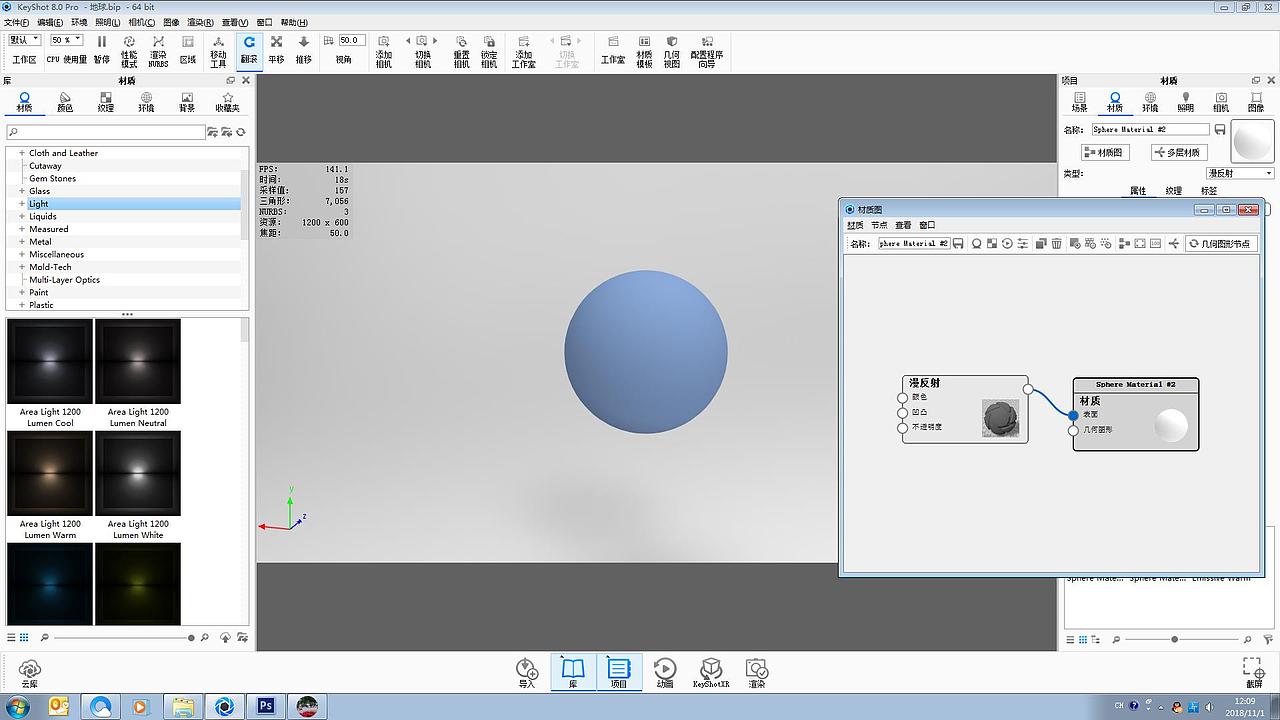Open Cloud Library (云库)
Image resolution: width=1280 pixels, height=720 pixels.
click(x=29, y=674)
